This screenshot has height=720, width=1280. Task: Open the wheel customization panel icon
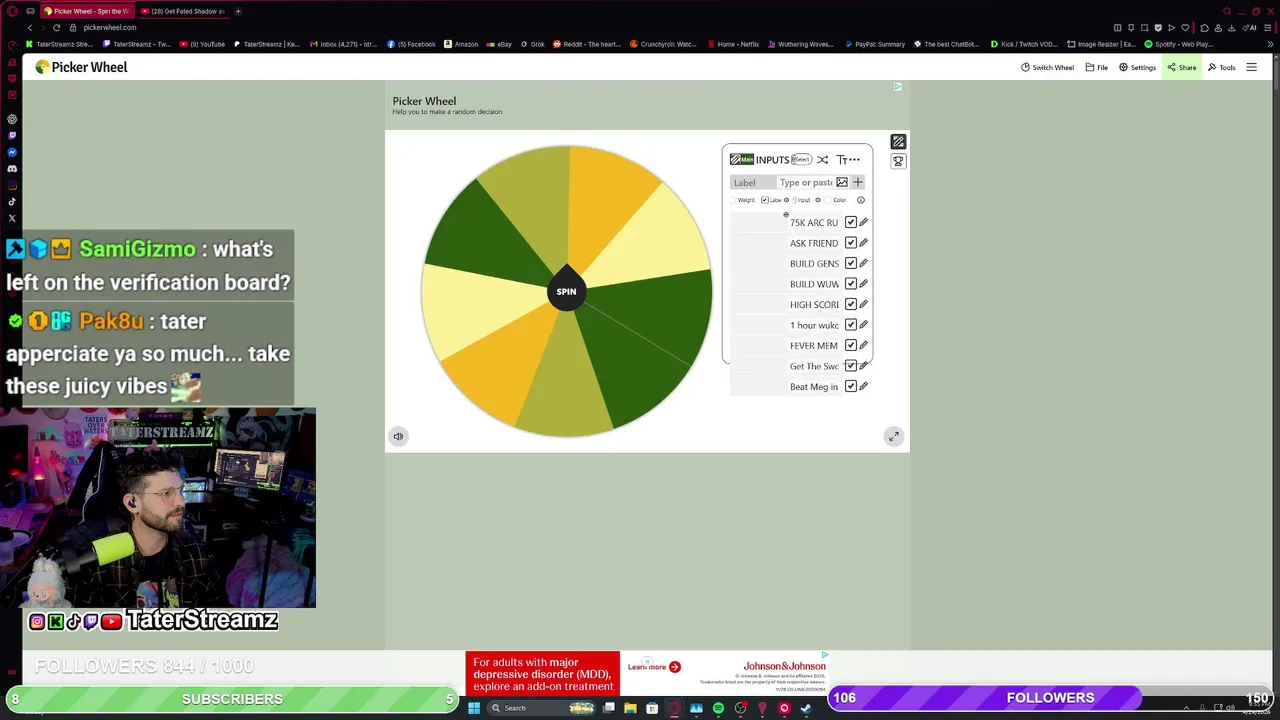pyautogui.click(x=898, y=142)
